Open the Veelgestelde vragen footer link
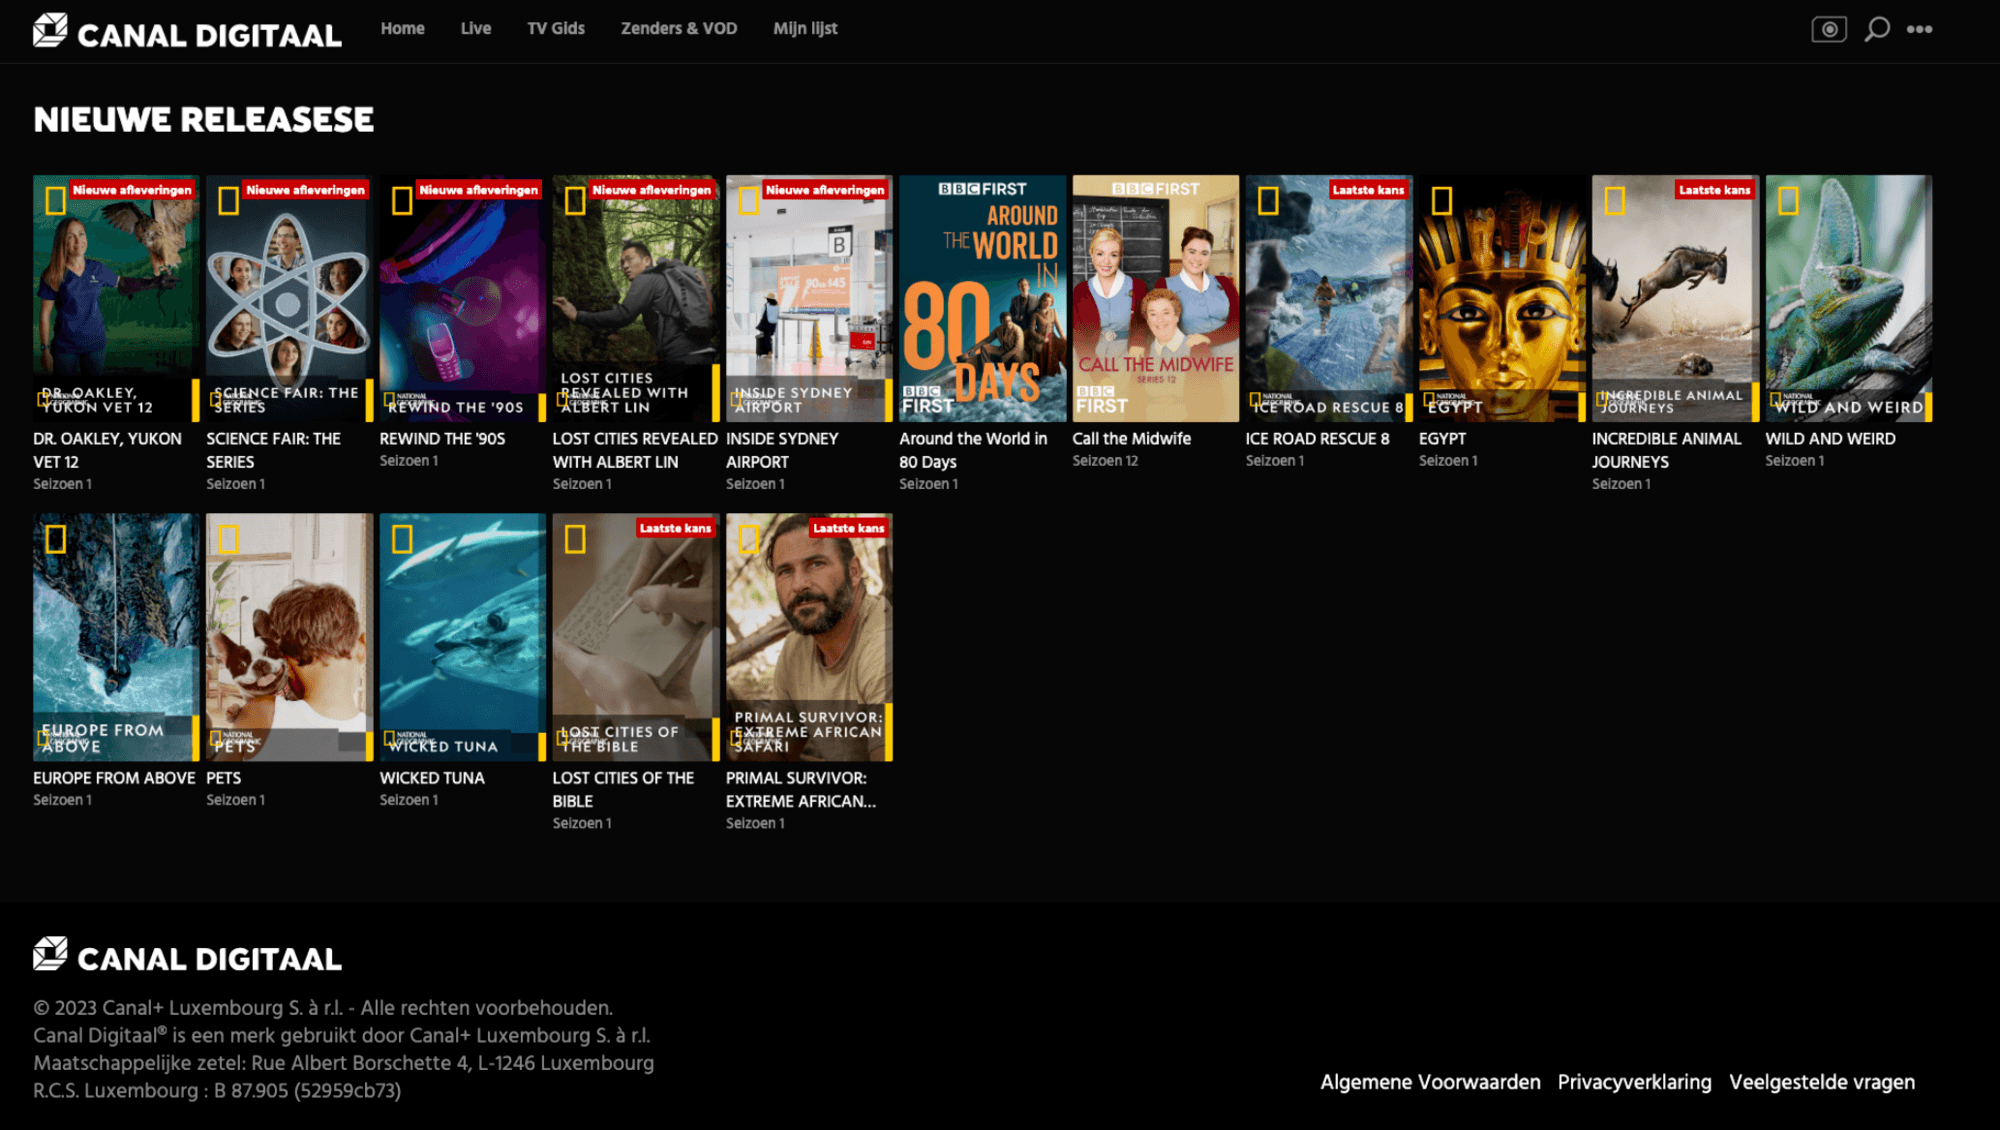Image resolution: width=2000 pixels, height=1130 pixels. pyautogui.click(x=1822, y=1082)
